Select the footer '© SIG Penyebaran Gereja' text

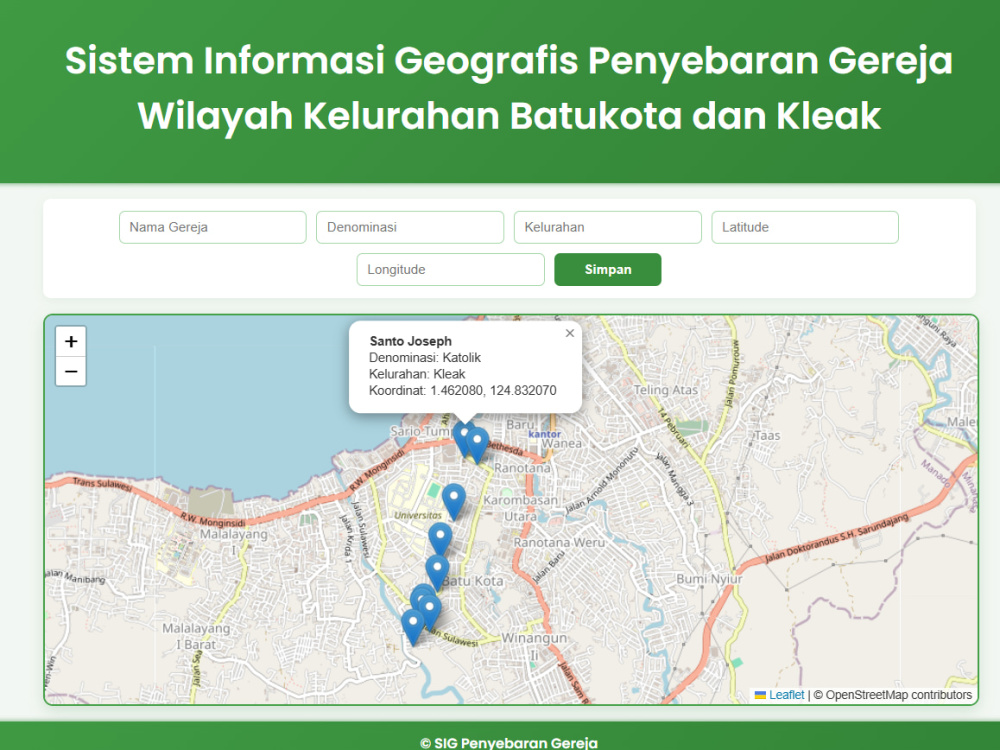[x=509, y=743]
